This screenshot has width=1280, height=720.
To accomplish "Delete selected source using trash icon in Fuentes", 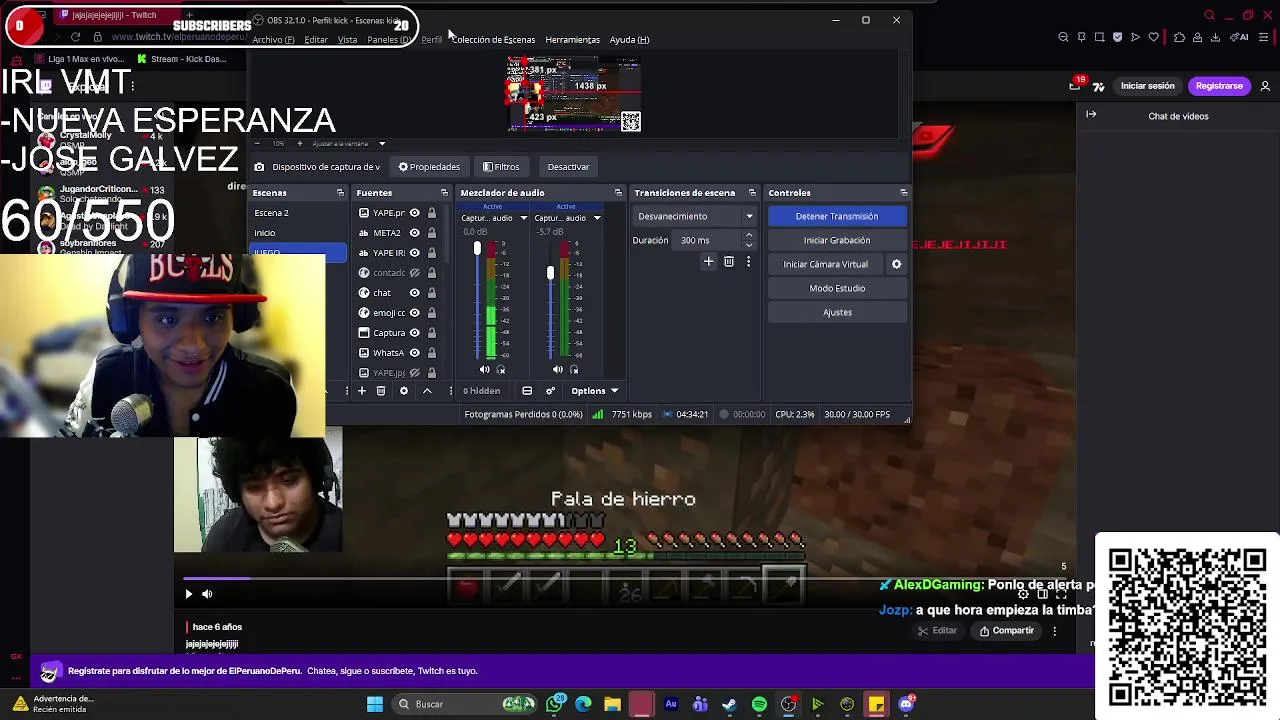I will 381,391.
